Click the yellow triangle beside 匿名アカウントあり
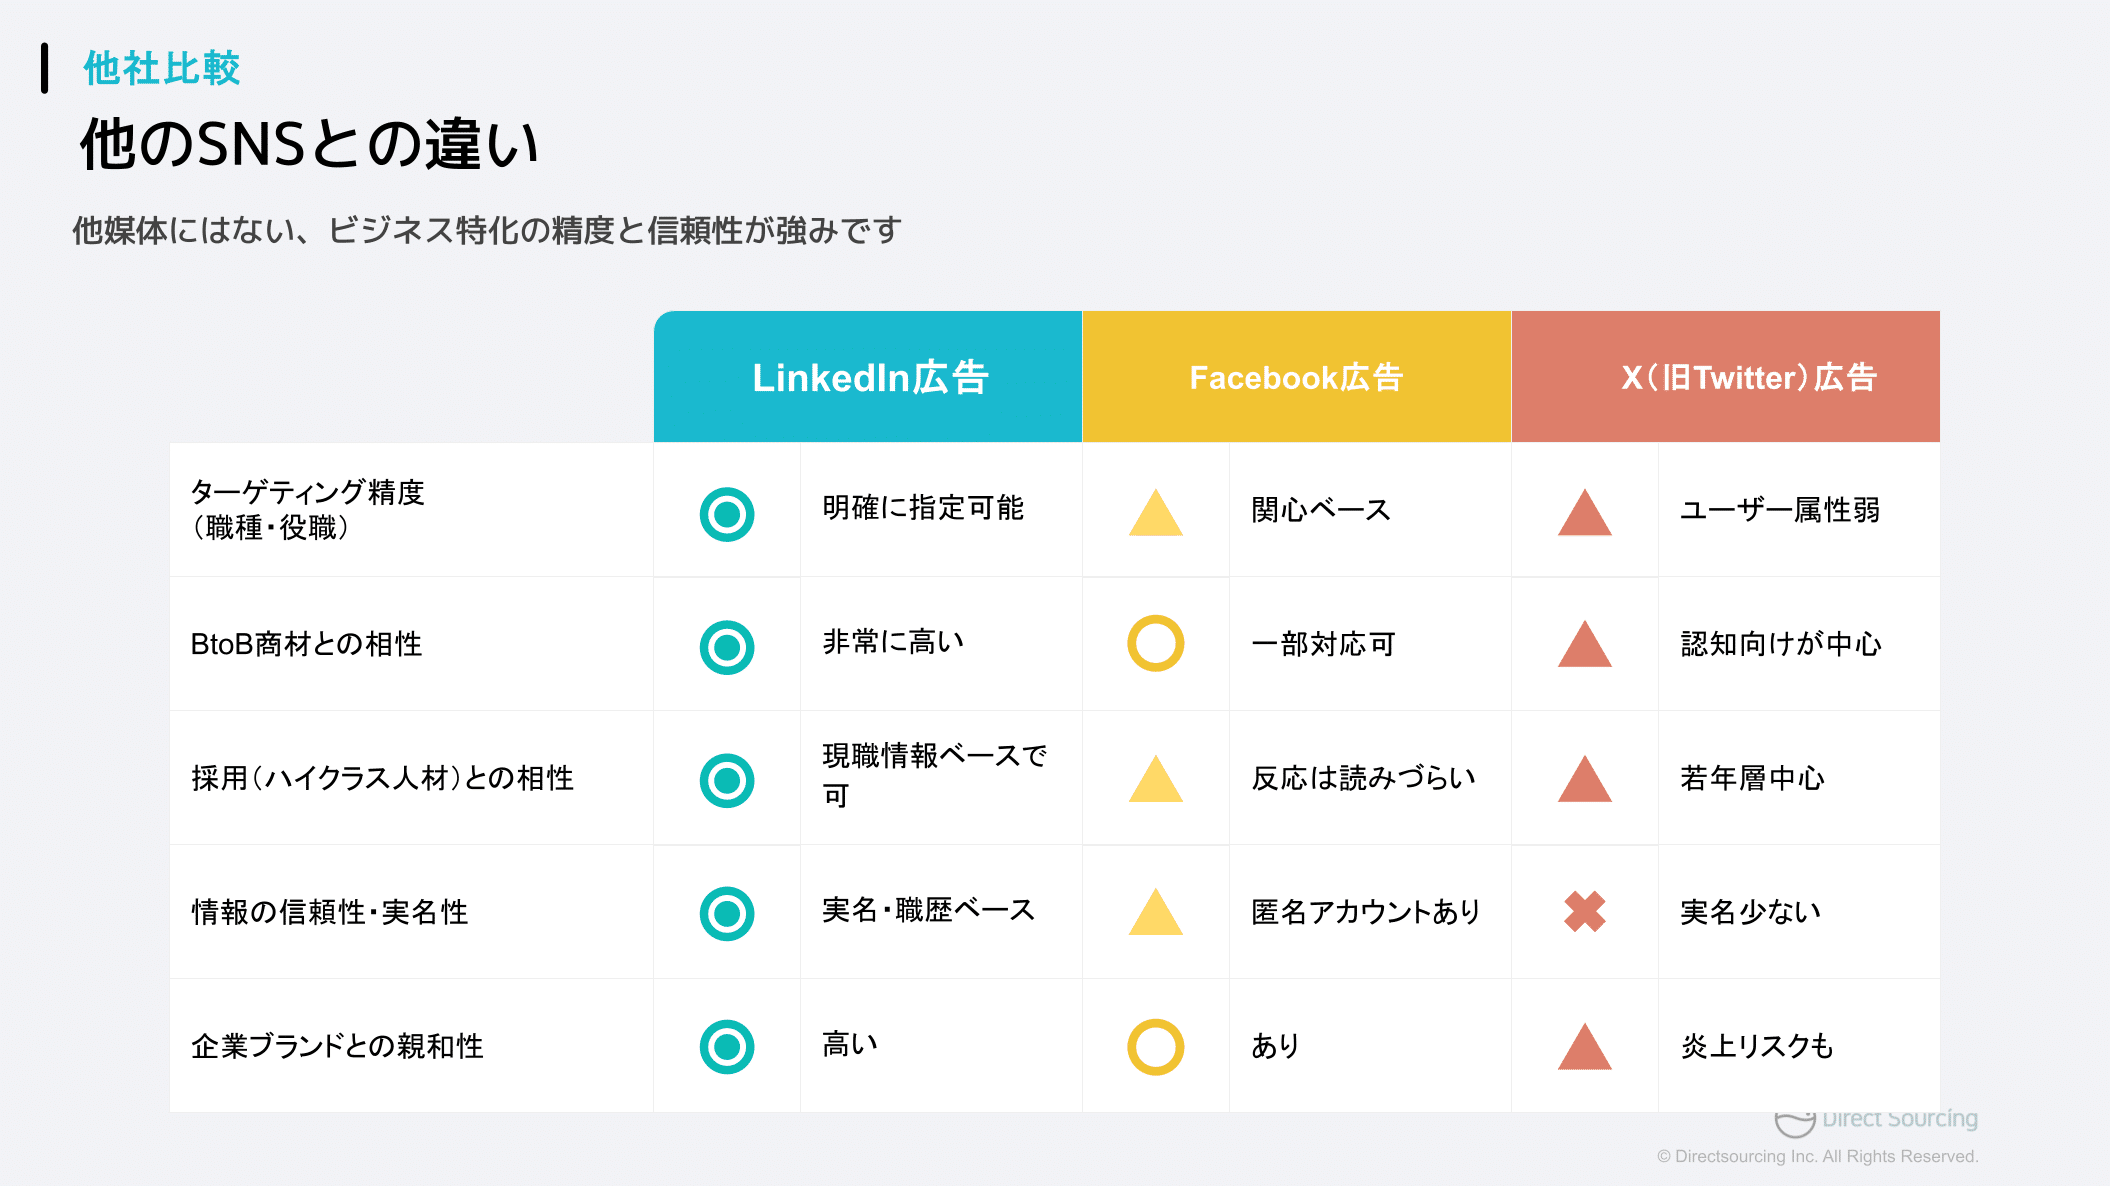The image size is (2110, 1186). click(x=1156, y=911)
